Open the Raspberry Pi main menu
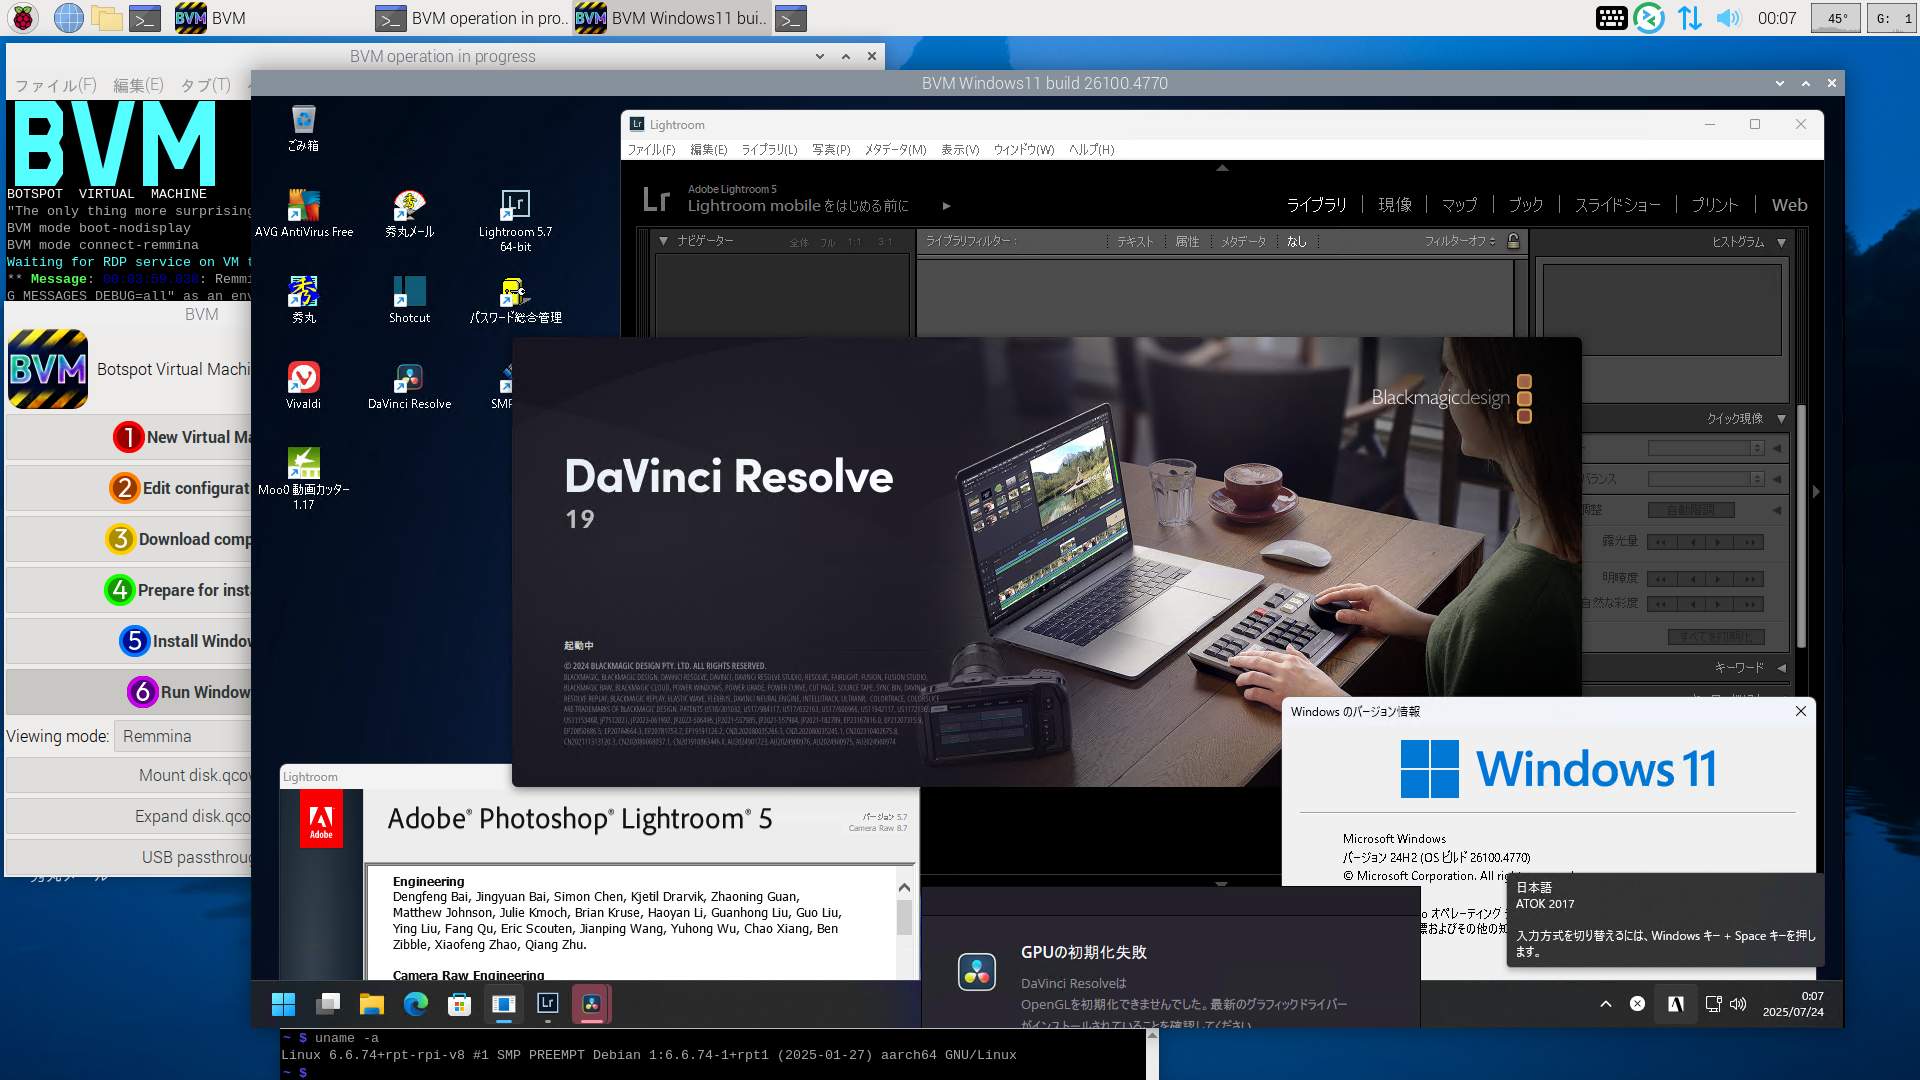The height and width of the screenshot is (1080, 1920). click(23, 18)
